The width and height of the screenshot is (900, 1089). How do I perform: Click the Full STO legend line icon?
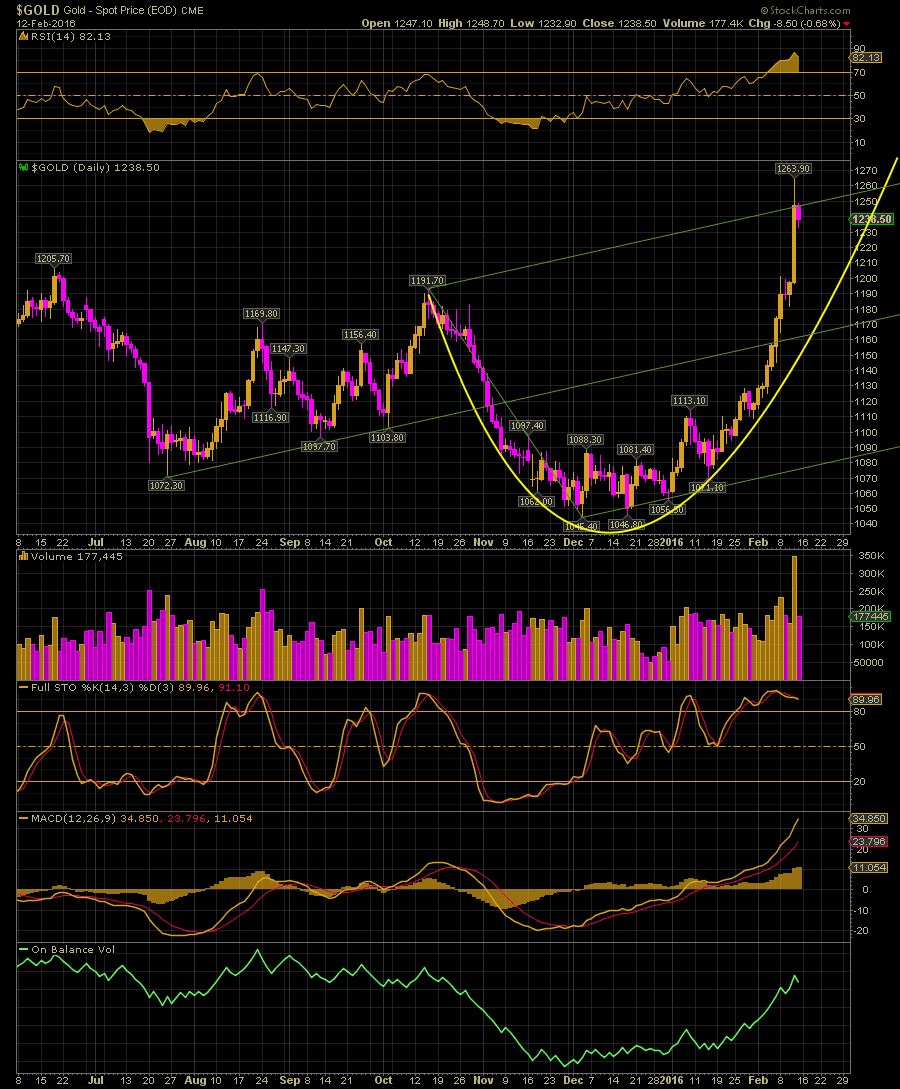coord(23,687)
